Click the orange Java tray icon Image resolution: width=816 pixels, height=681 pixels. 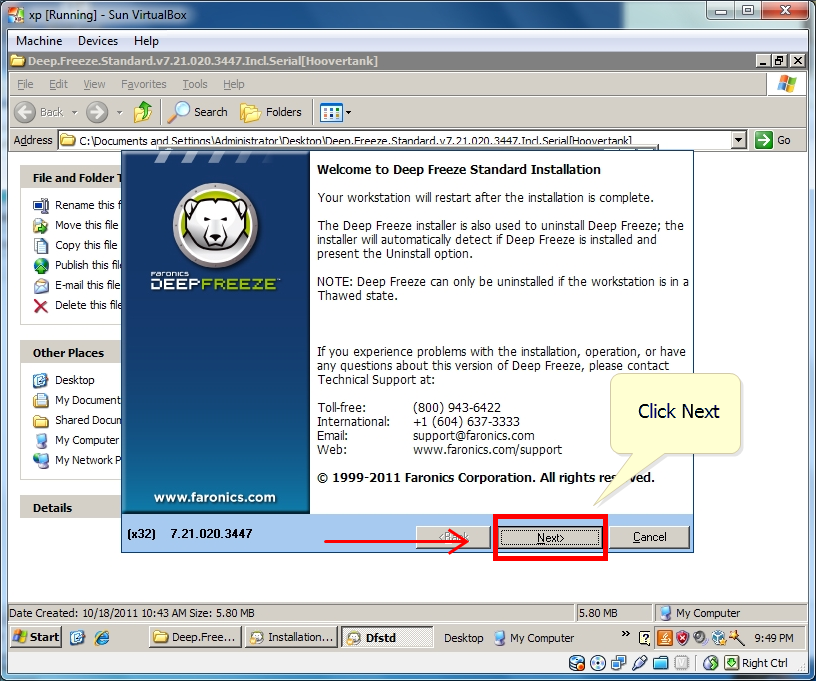click(x=665, y=638)
